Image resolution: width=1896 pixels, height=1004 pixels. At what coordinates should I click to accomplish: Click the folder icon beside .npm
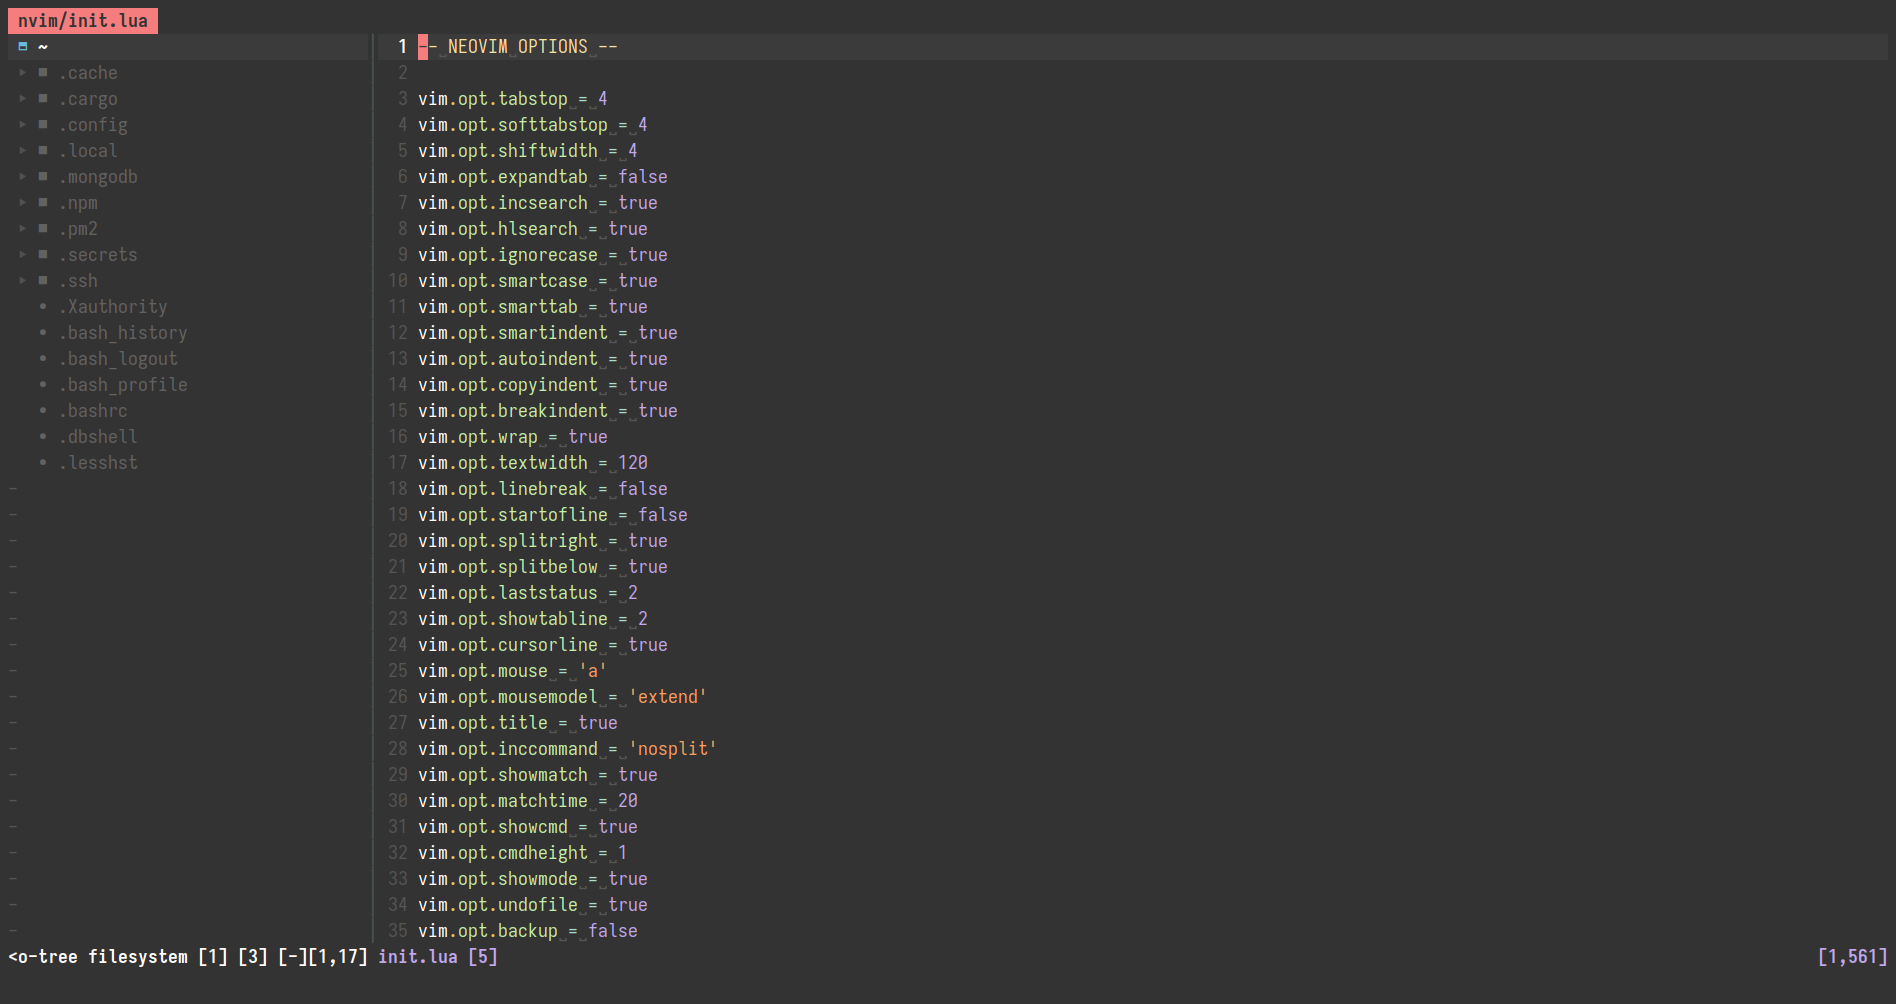click(43, 202)
